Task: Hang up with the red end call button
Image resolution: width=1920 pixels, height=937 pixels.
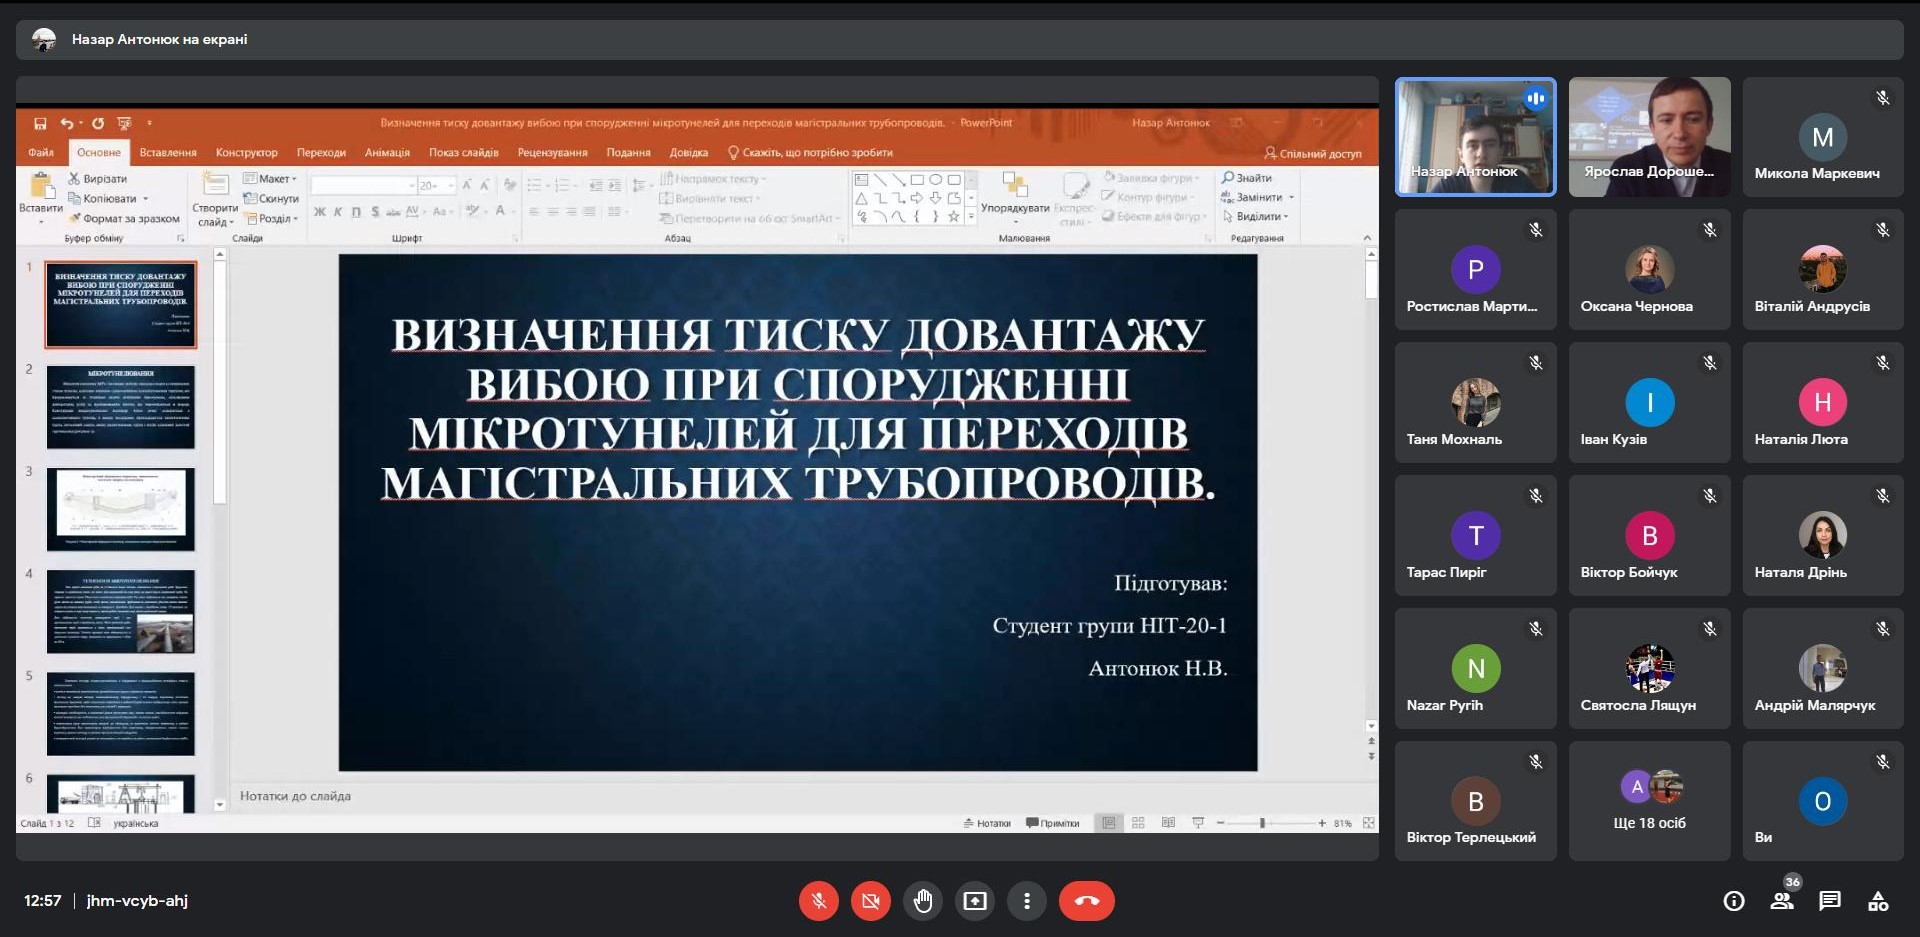Action: point(1088,901)
